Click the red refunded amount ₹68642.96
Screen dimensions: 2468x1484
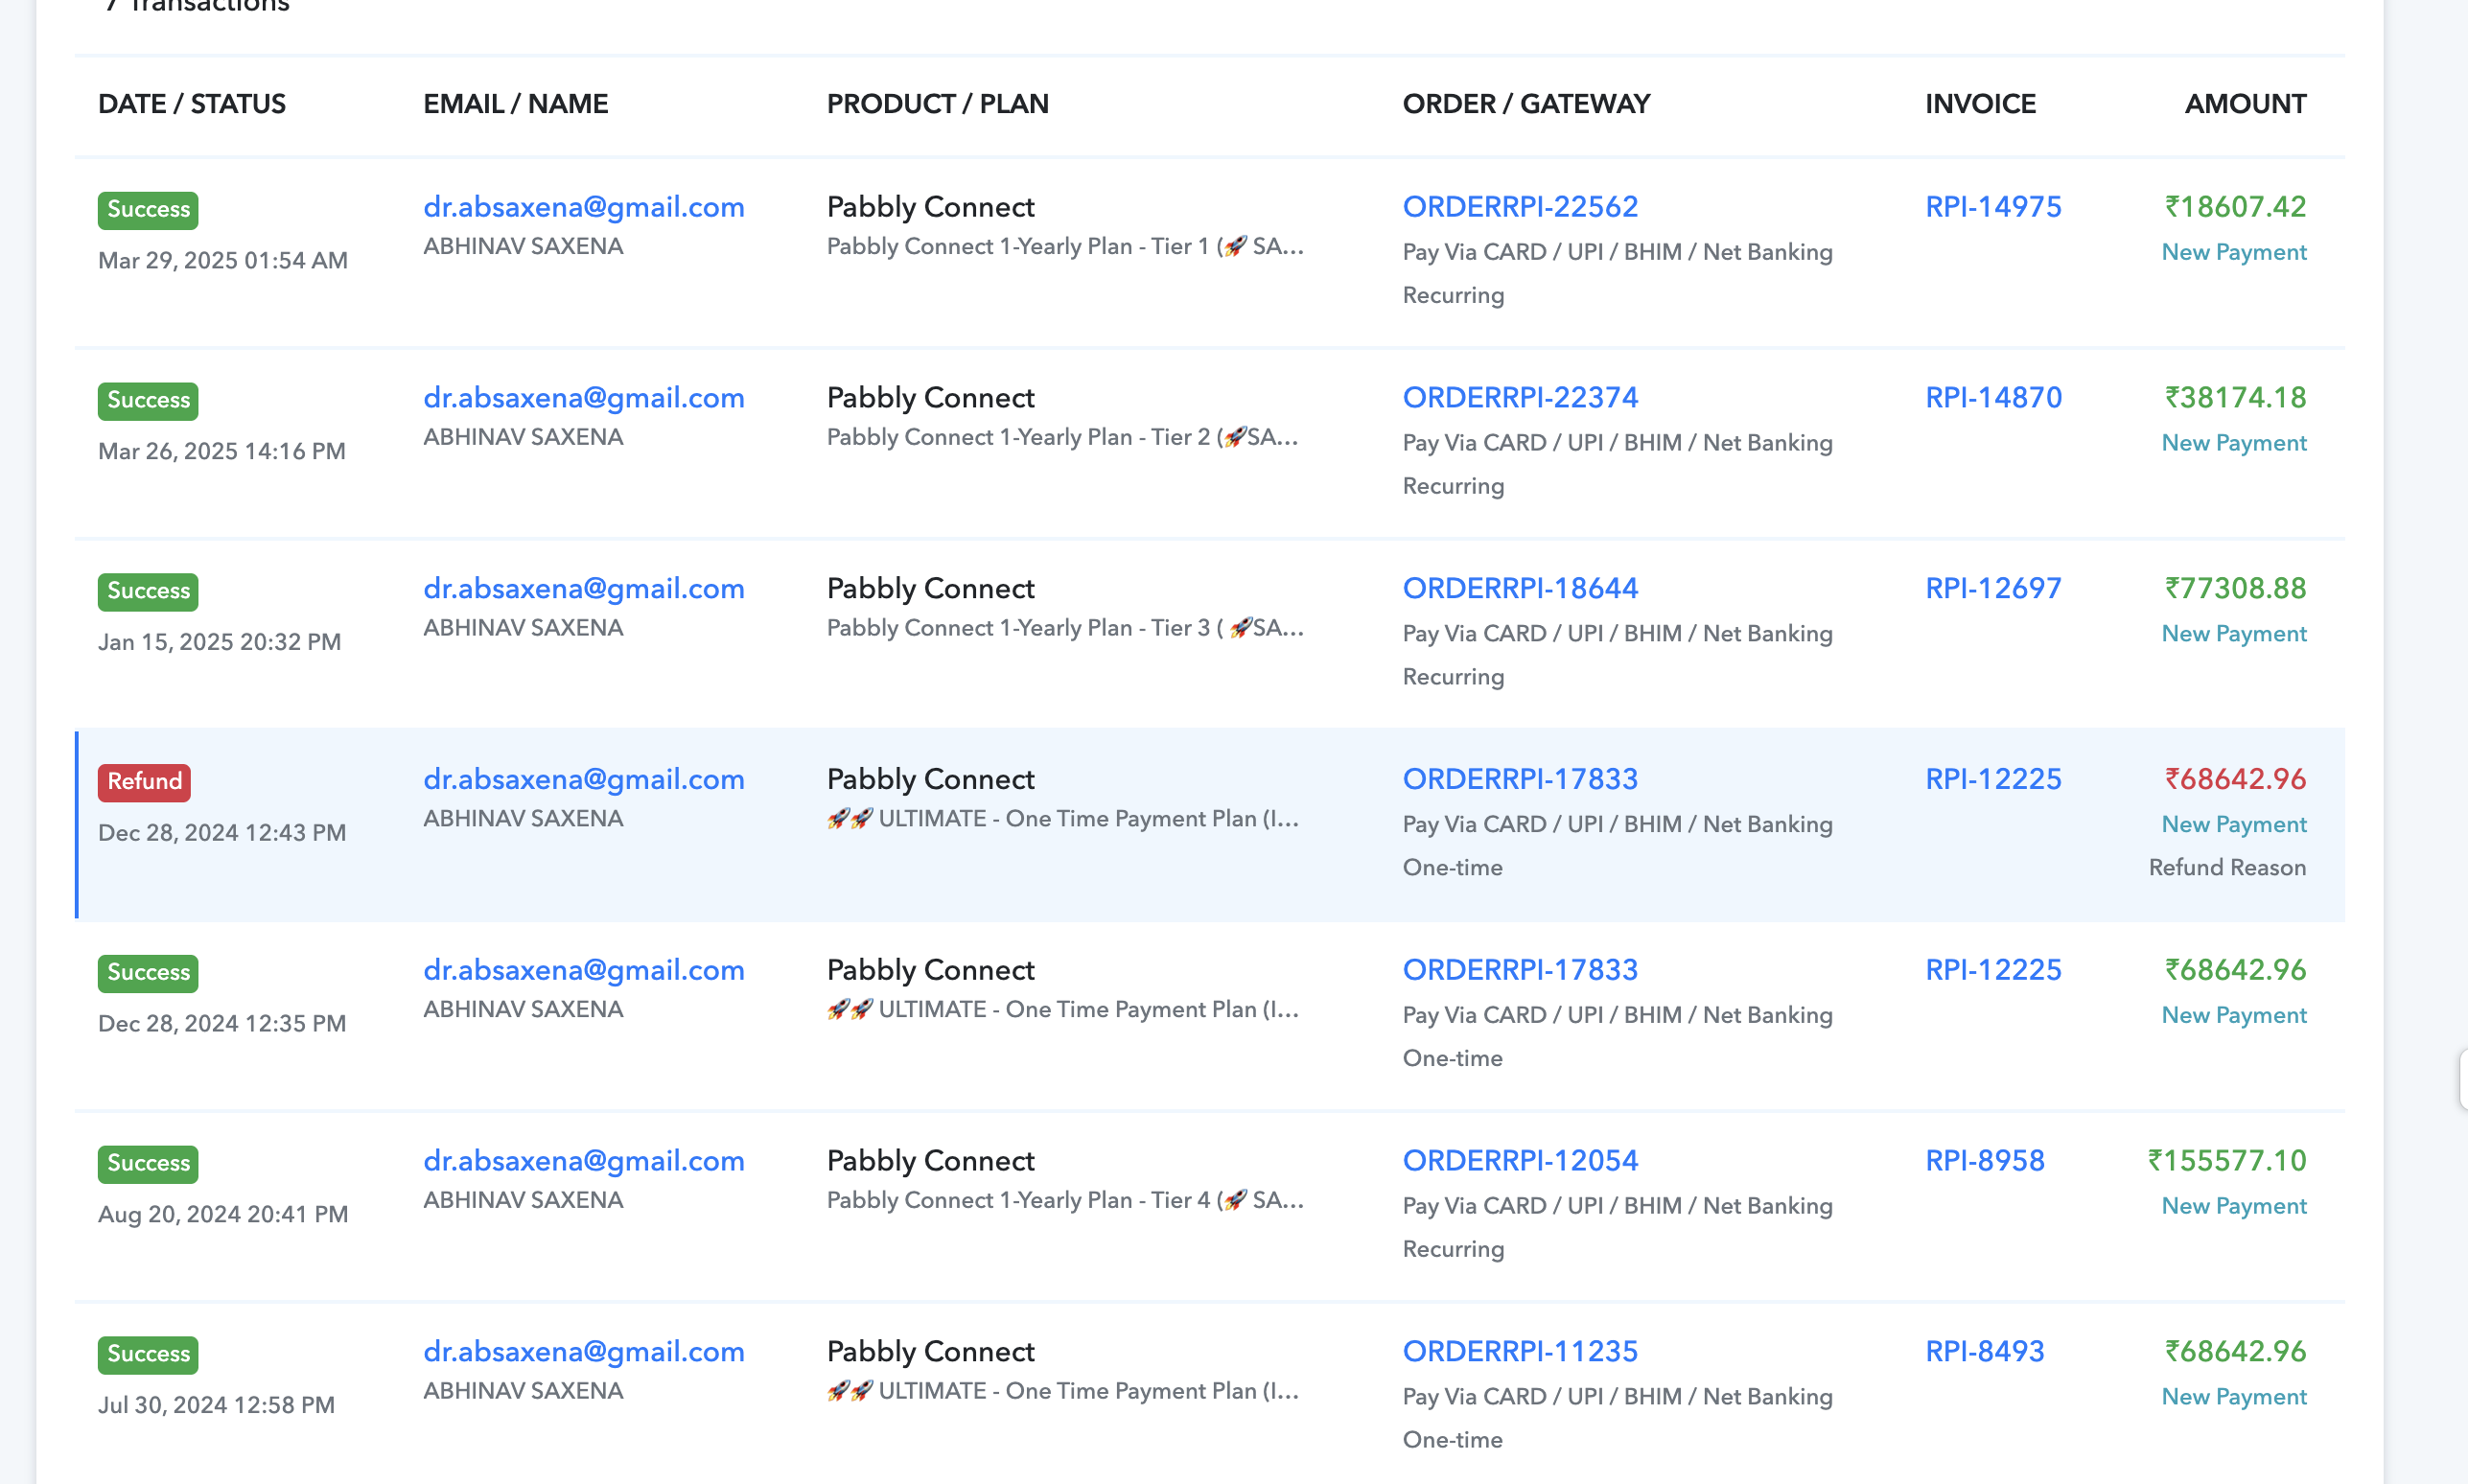pyautogui.click(x=2235, y=780)
